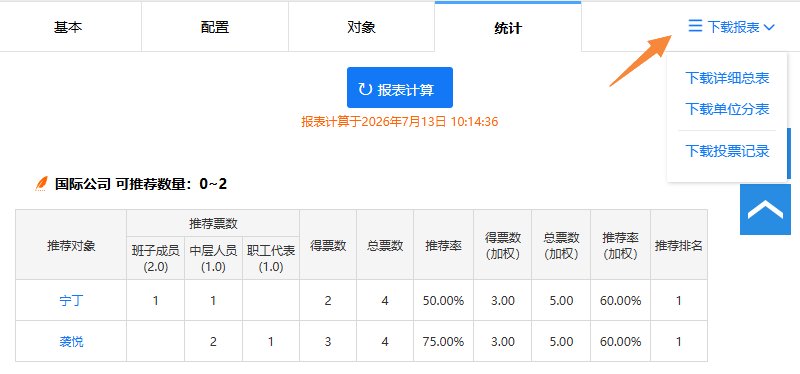The image size is (800, 374).
Task: Choose 下载投票记录 from the menu
Action: [x=727, y=152]
